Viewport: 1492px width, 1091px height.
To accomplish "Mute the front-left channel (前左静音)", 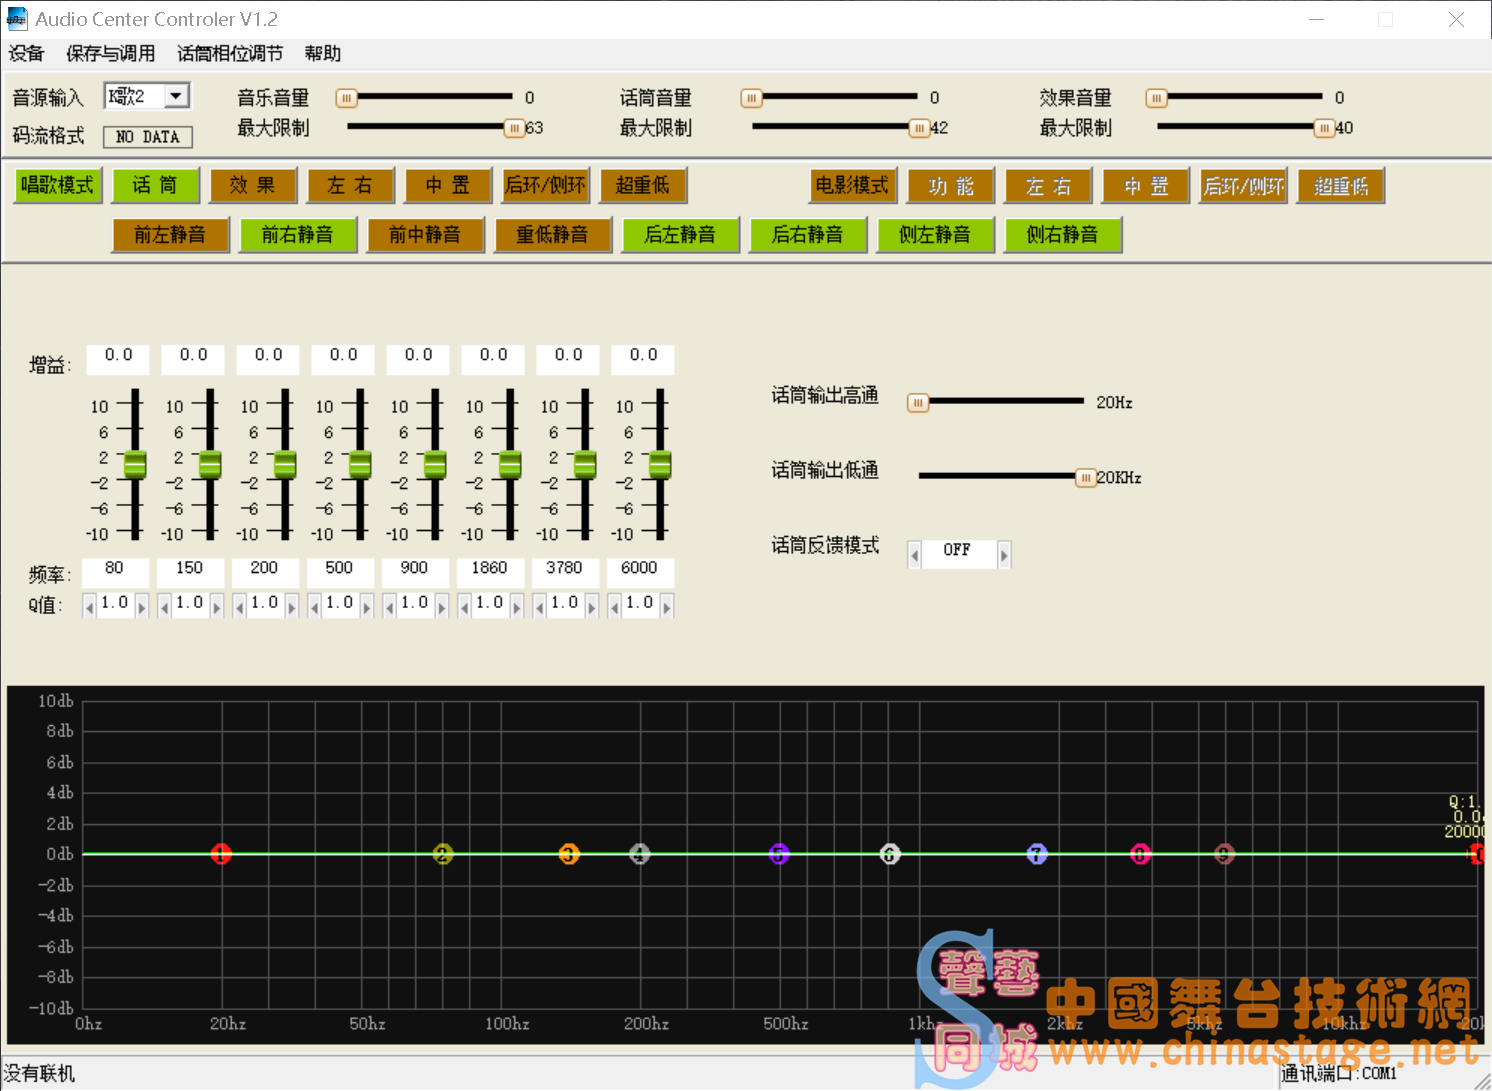I will point(170,234).
